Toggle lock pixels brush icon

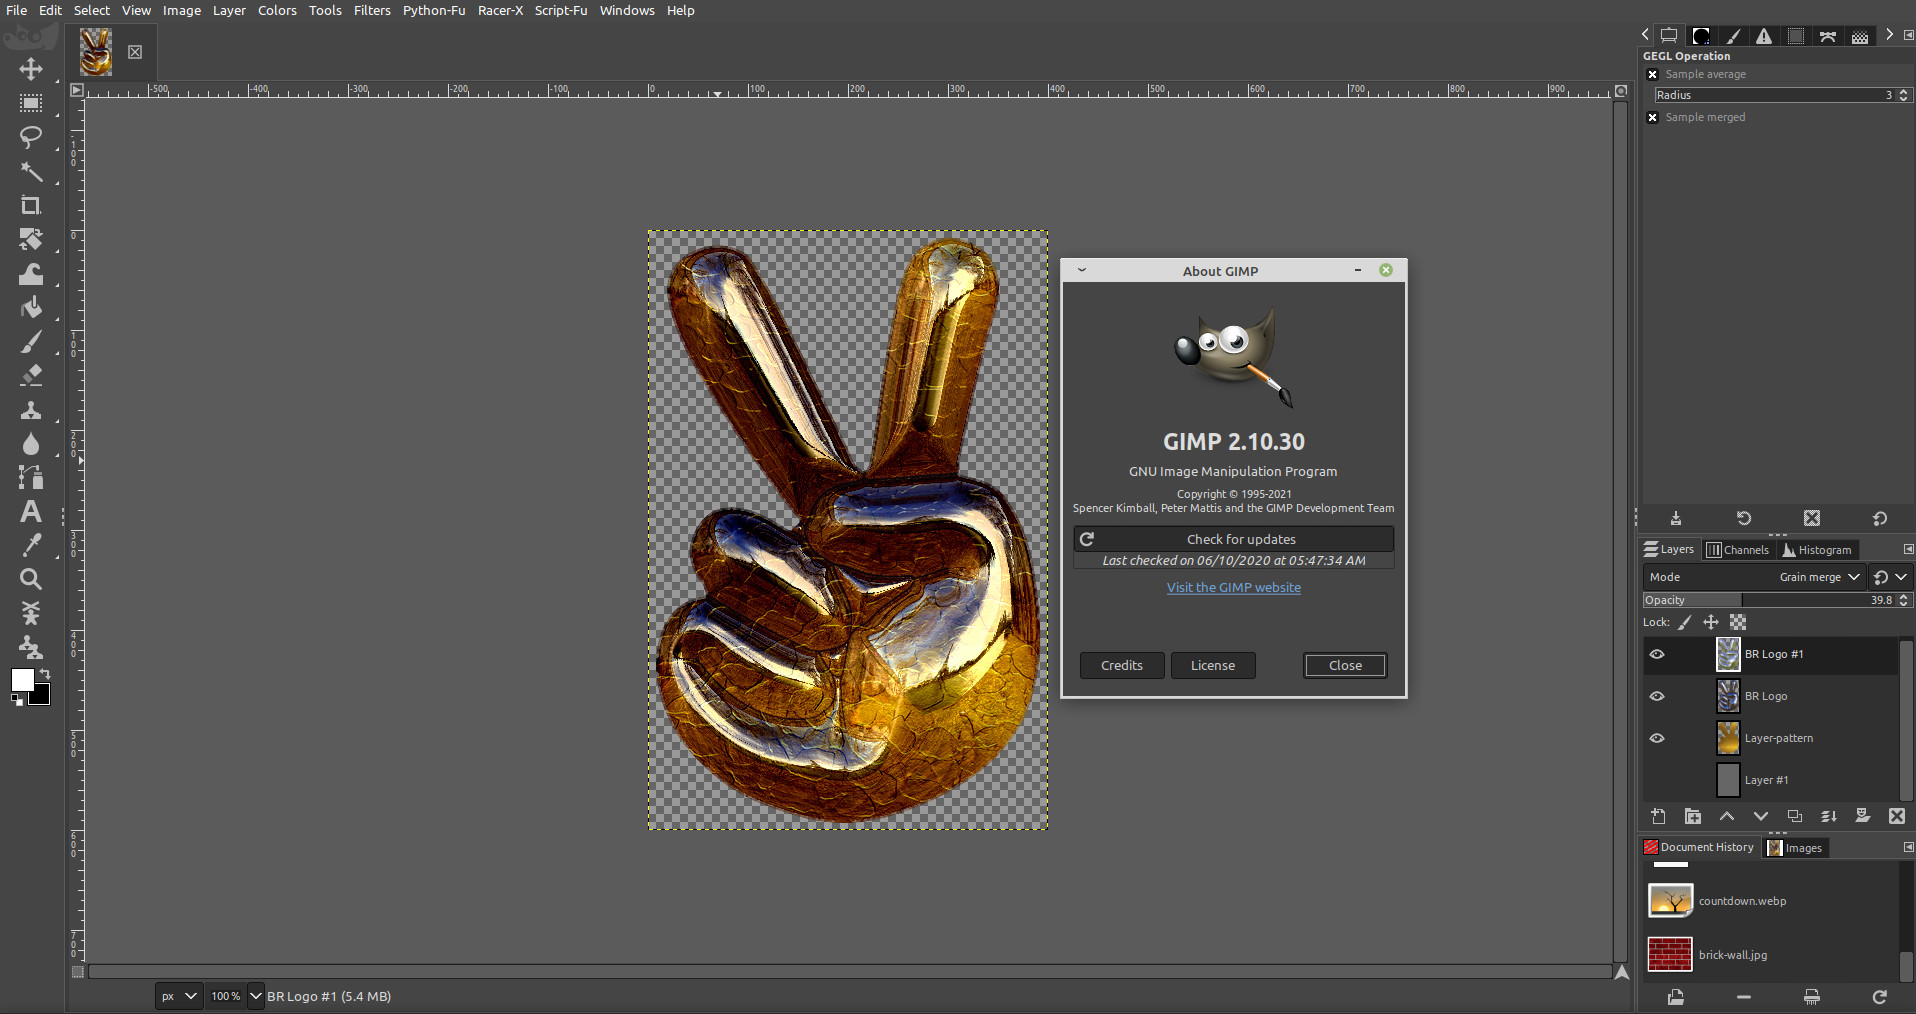(1685, 622)
